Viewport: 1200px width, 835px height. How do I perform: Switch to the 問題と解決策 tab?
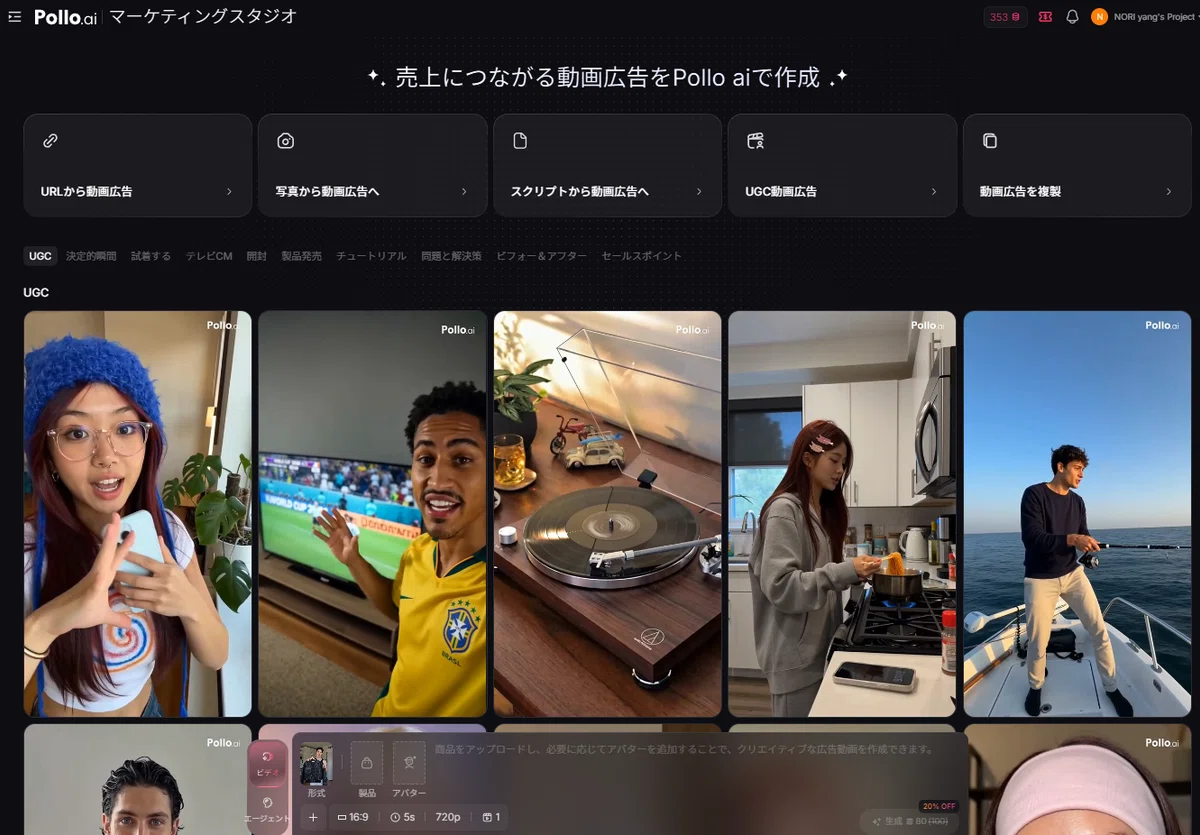[x=451, y=256]
